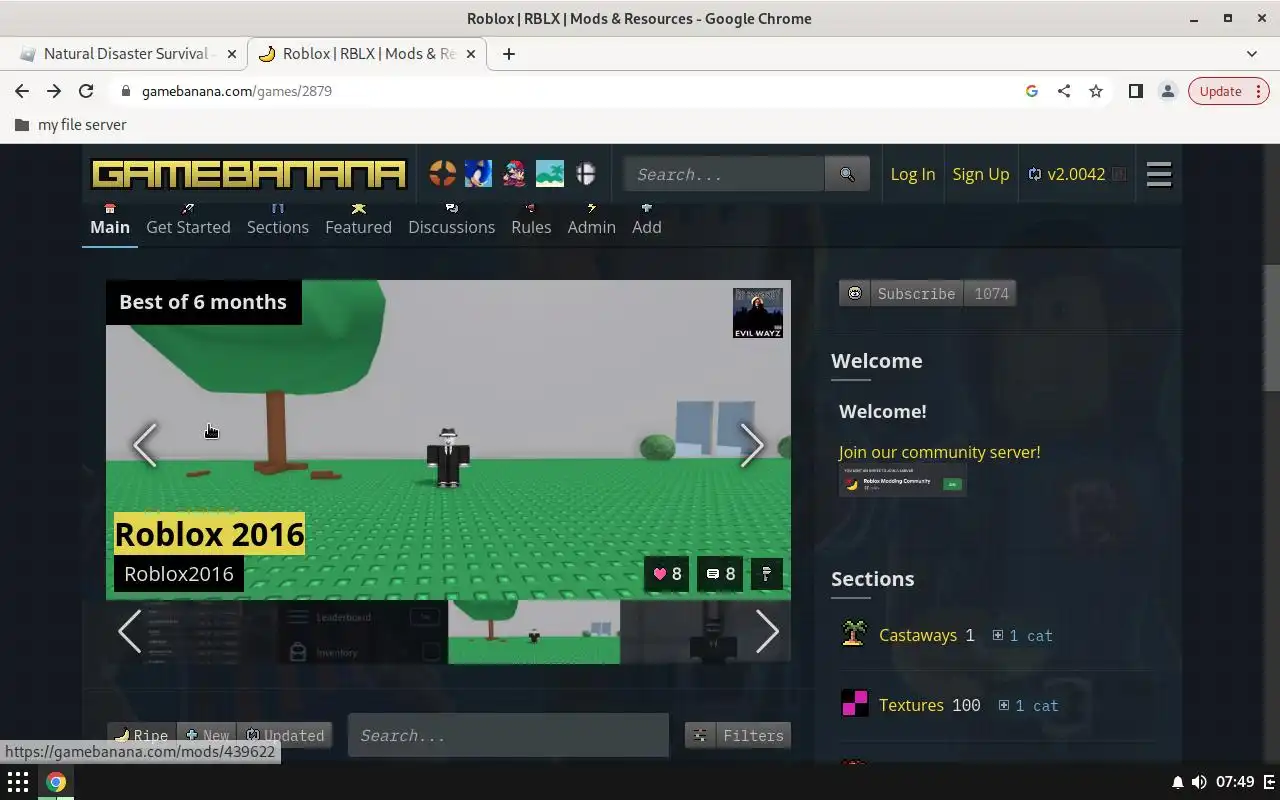Select the Updated sort option
The image size is (1280, 800).
click(286, 736)
